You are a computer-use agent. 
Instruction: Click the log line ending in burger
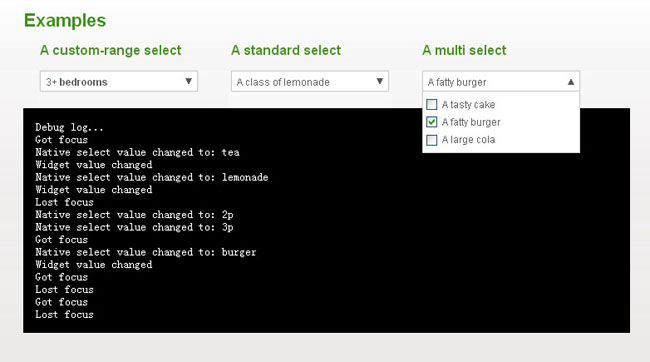pyautogui.click(x=146, y=252)
